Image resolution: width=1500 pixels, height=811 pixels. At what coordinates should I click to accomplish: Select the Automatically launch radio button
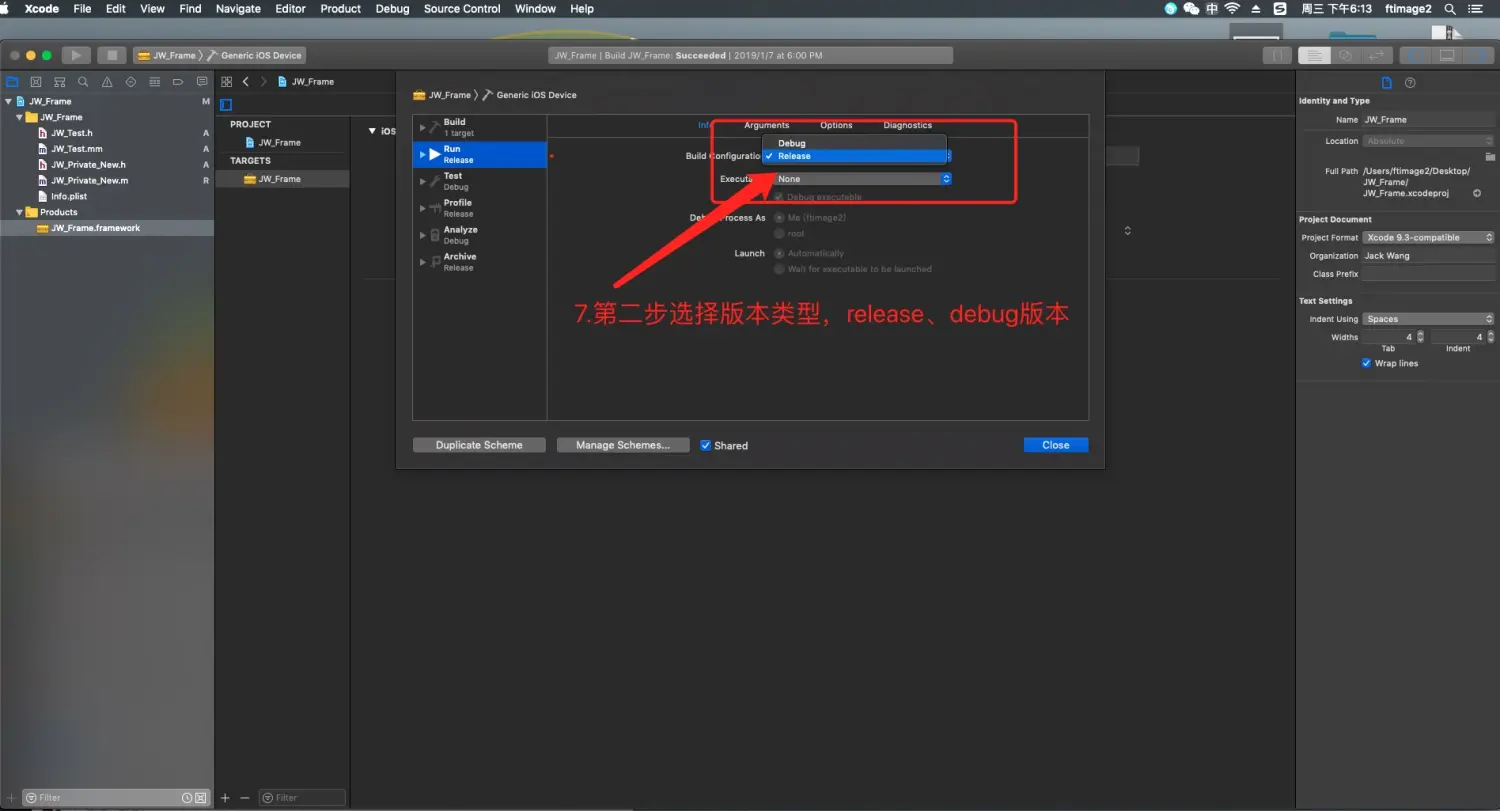[x=779, y=253]
